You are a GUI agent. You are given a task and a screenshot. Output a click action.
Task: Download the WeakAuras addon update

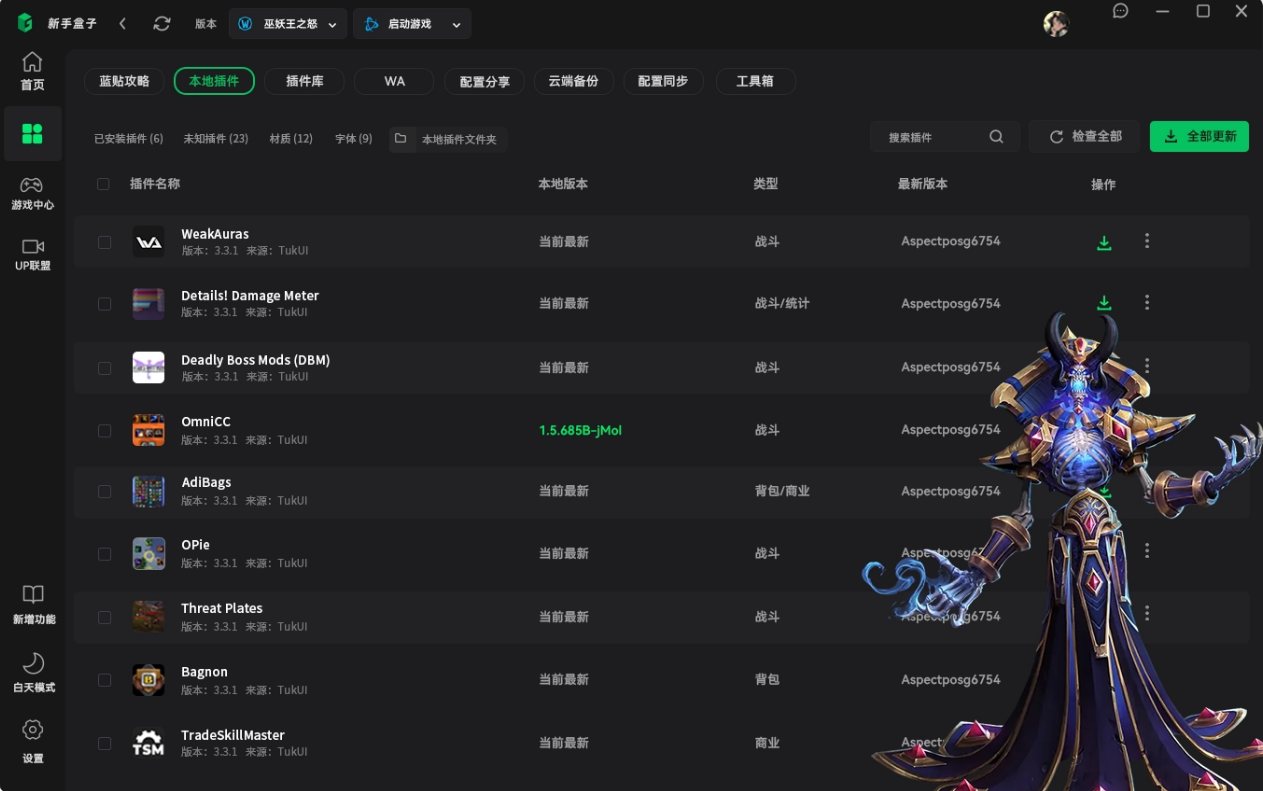coord(1104,241)
